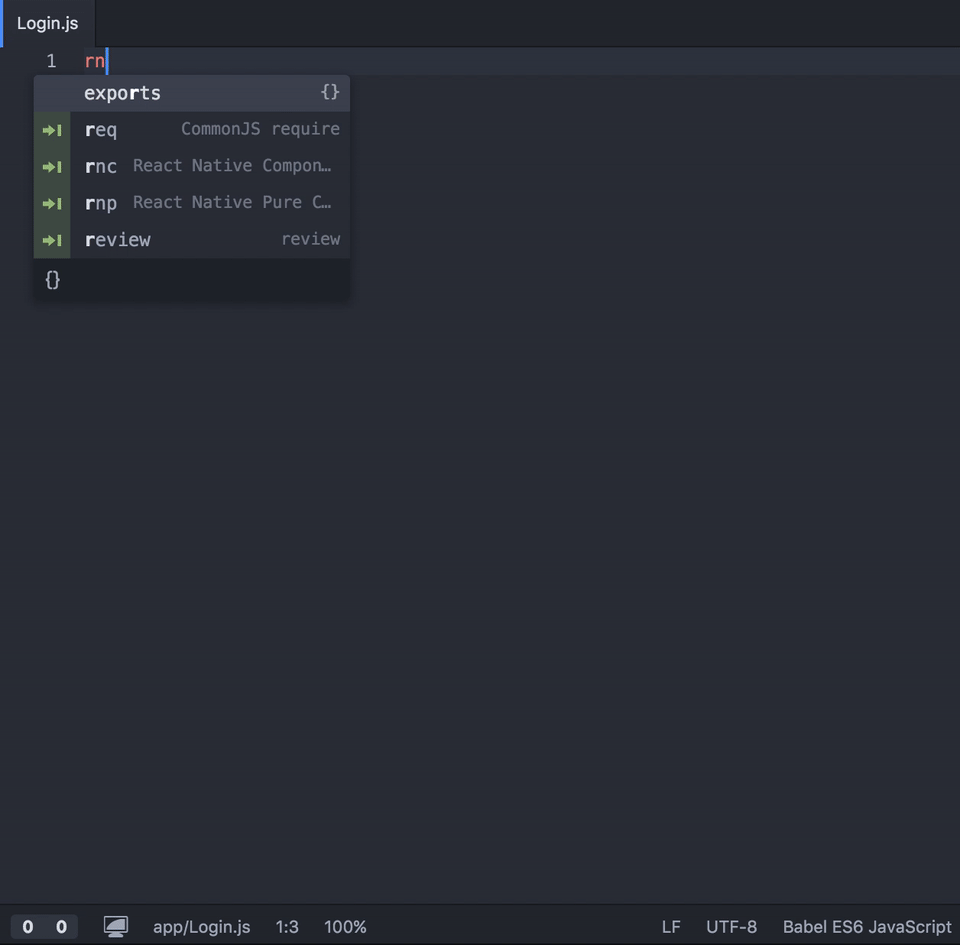Viewport: 960px width, 945px height.
Task: Click the 'CommonJS require' description text
Action: (260, 129)
